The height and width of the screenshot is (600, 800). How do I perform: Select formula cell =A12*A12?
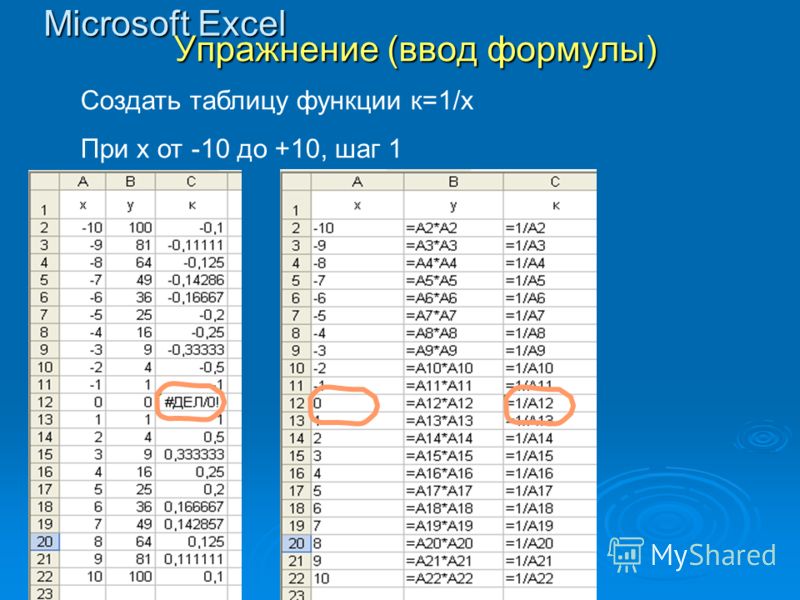click(x=454, y=403)
